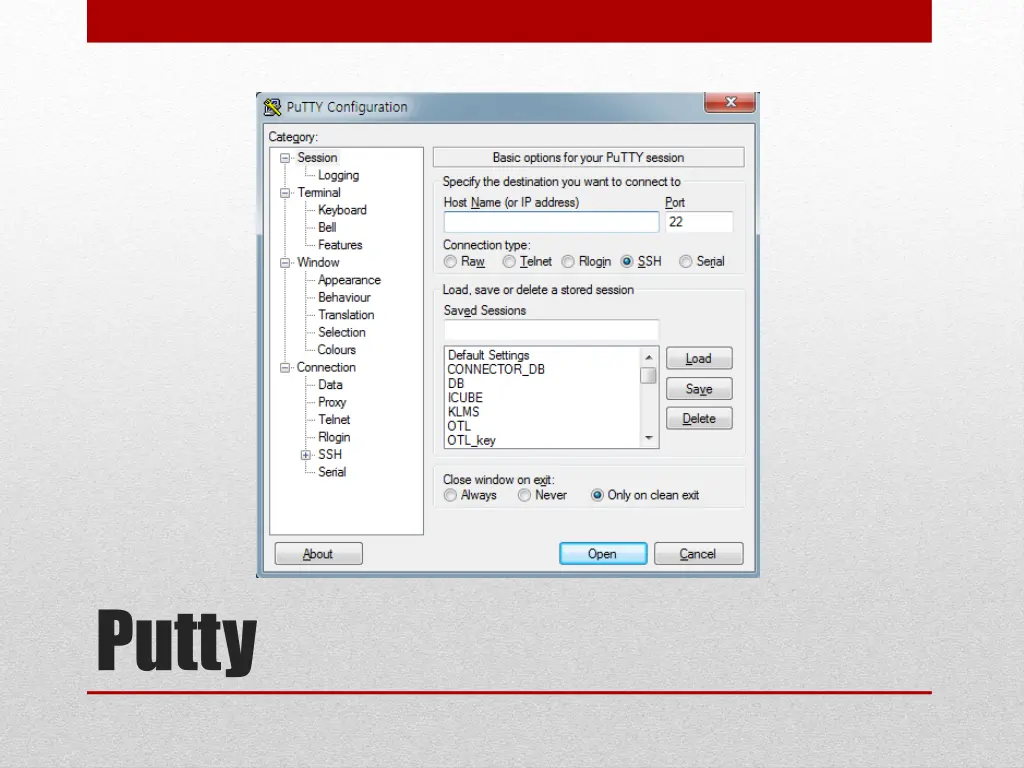1024x768 pixels.
Task: Focus the Host Name input field
Action: [x=551, y=222]
